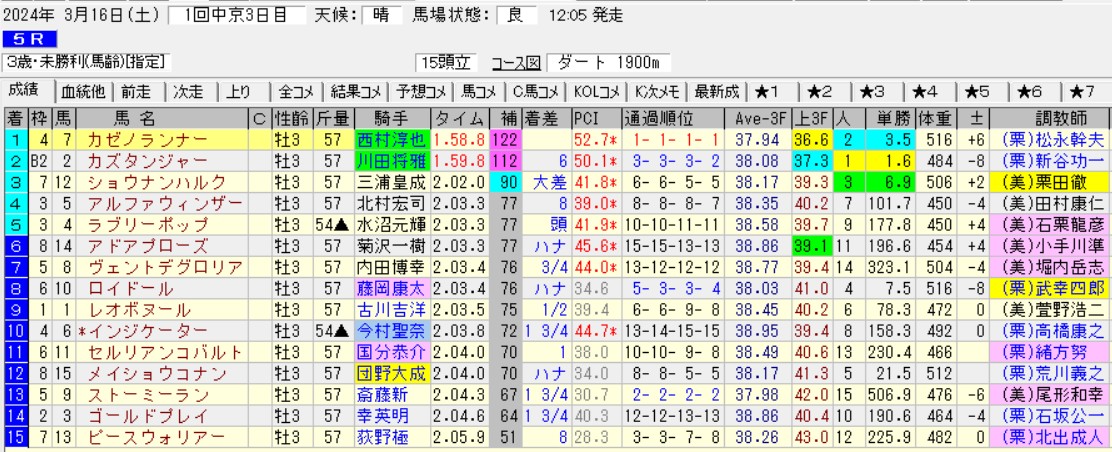Open the コース図 course map link
The height and width of the screenshot is (452, 1112).
pyautogui.click(x=517, y=62)
